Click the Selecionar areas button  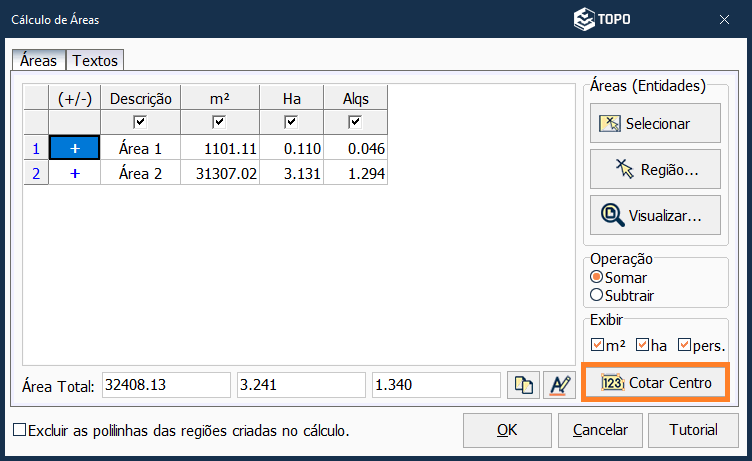coord(655,124)
